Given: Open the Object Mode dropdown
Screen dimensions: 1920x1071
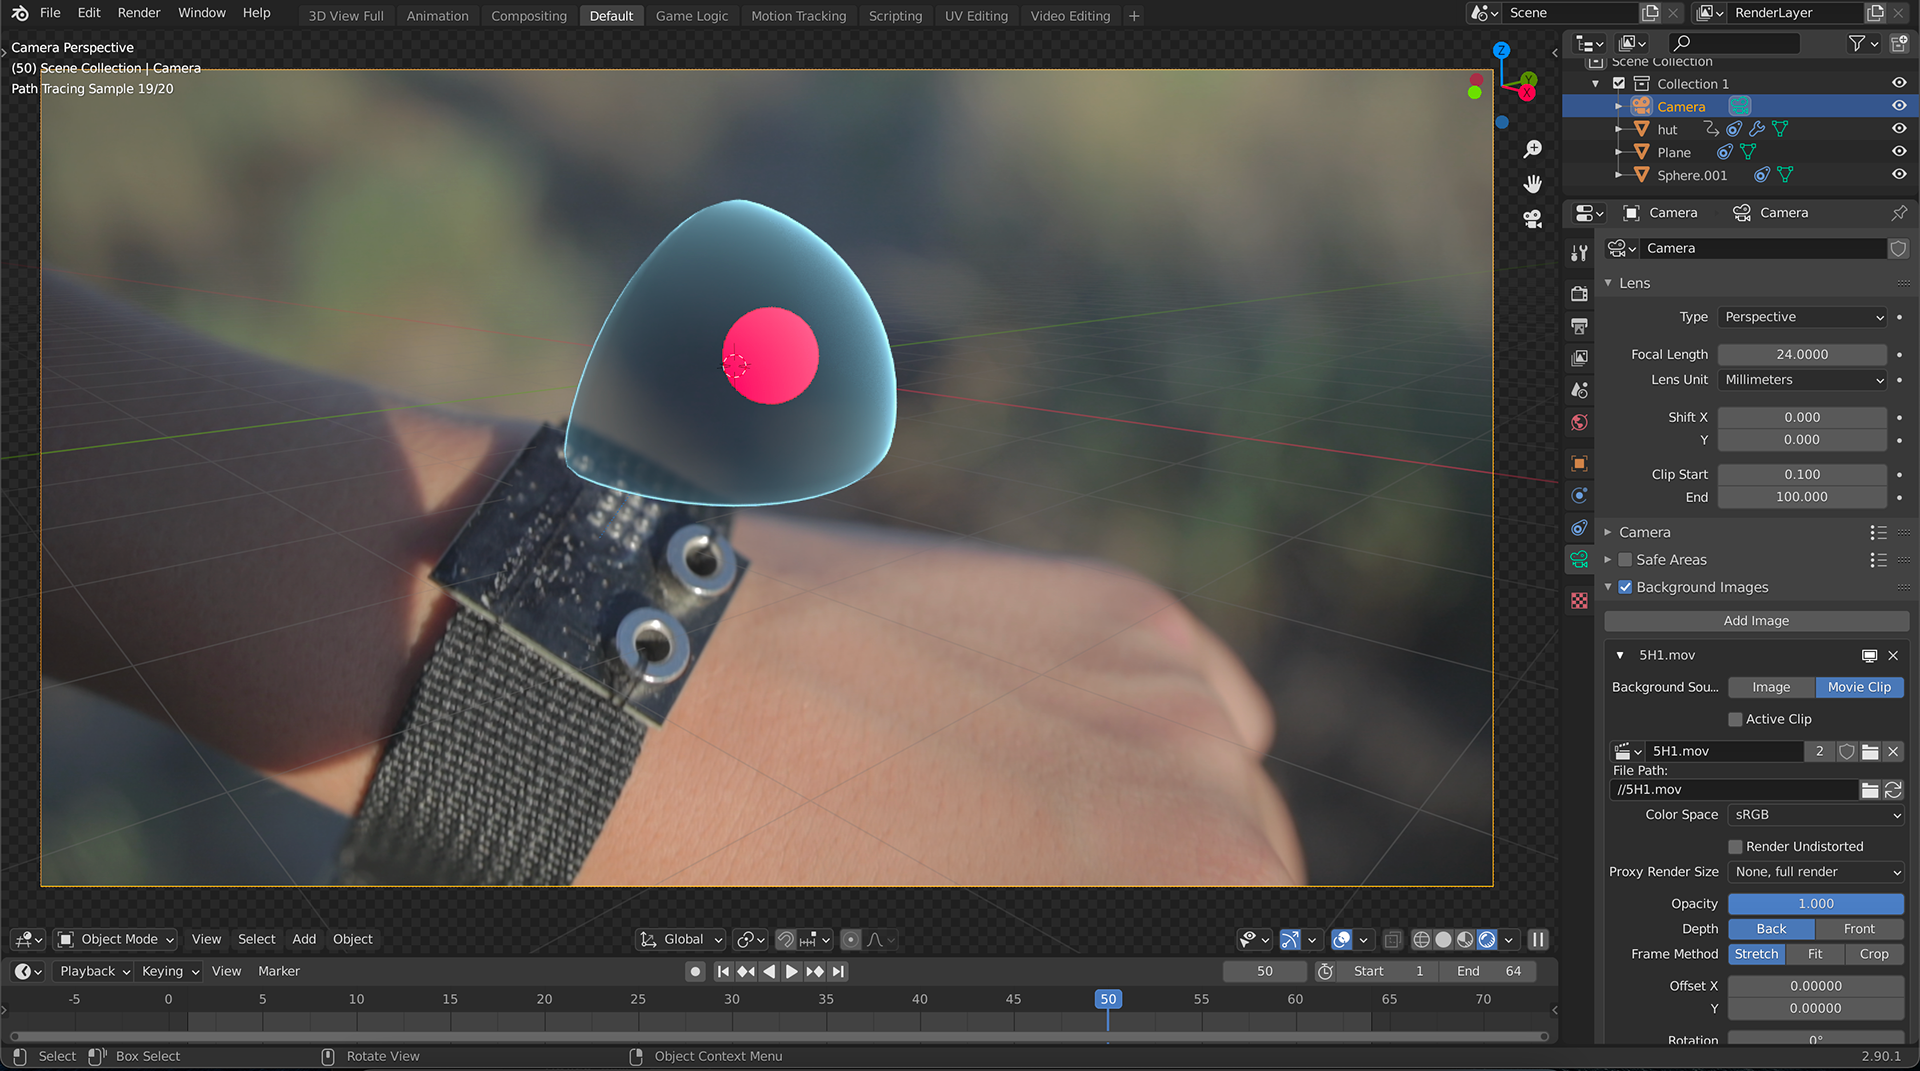Looking at the screenshot, I should click(115, 939).
